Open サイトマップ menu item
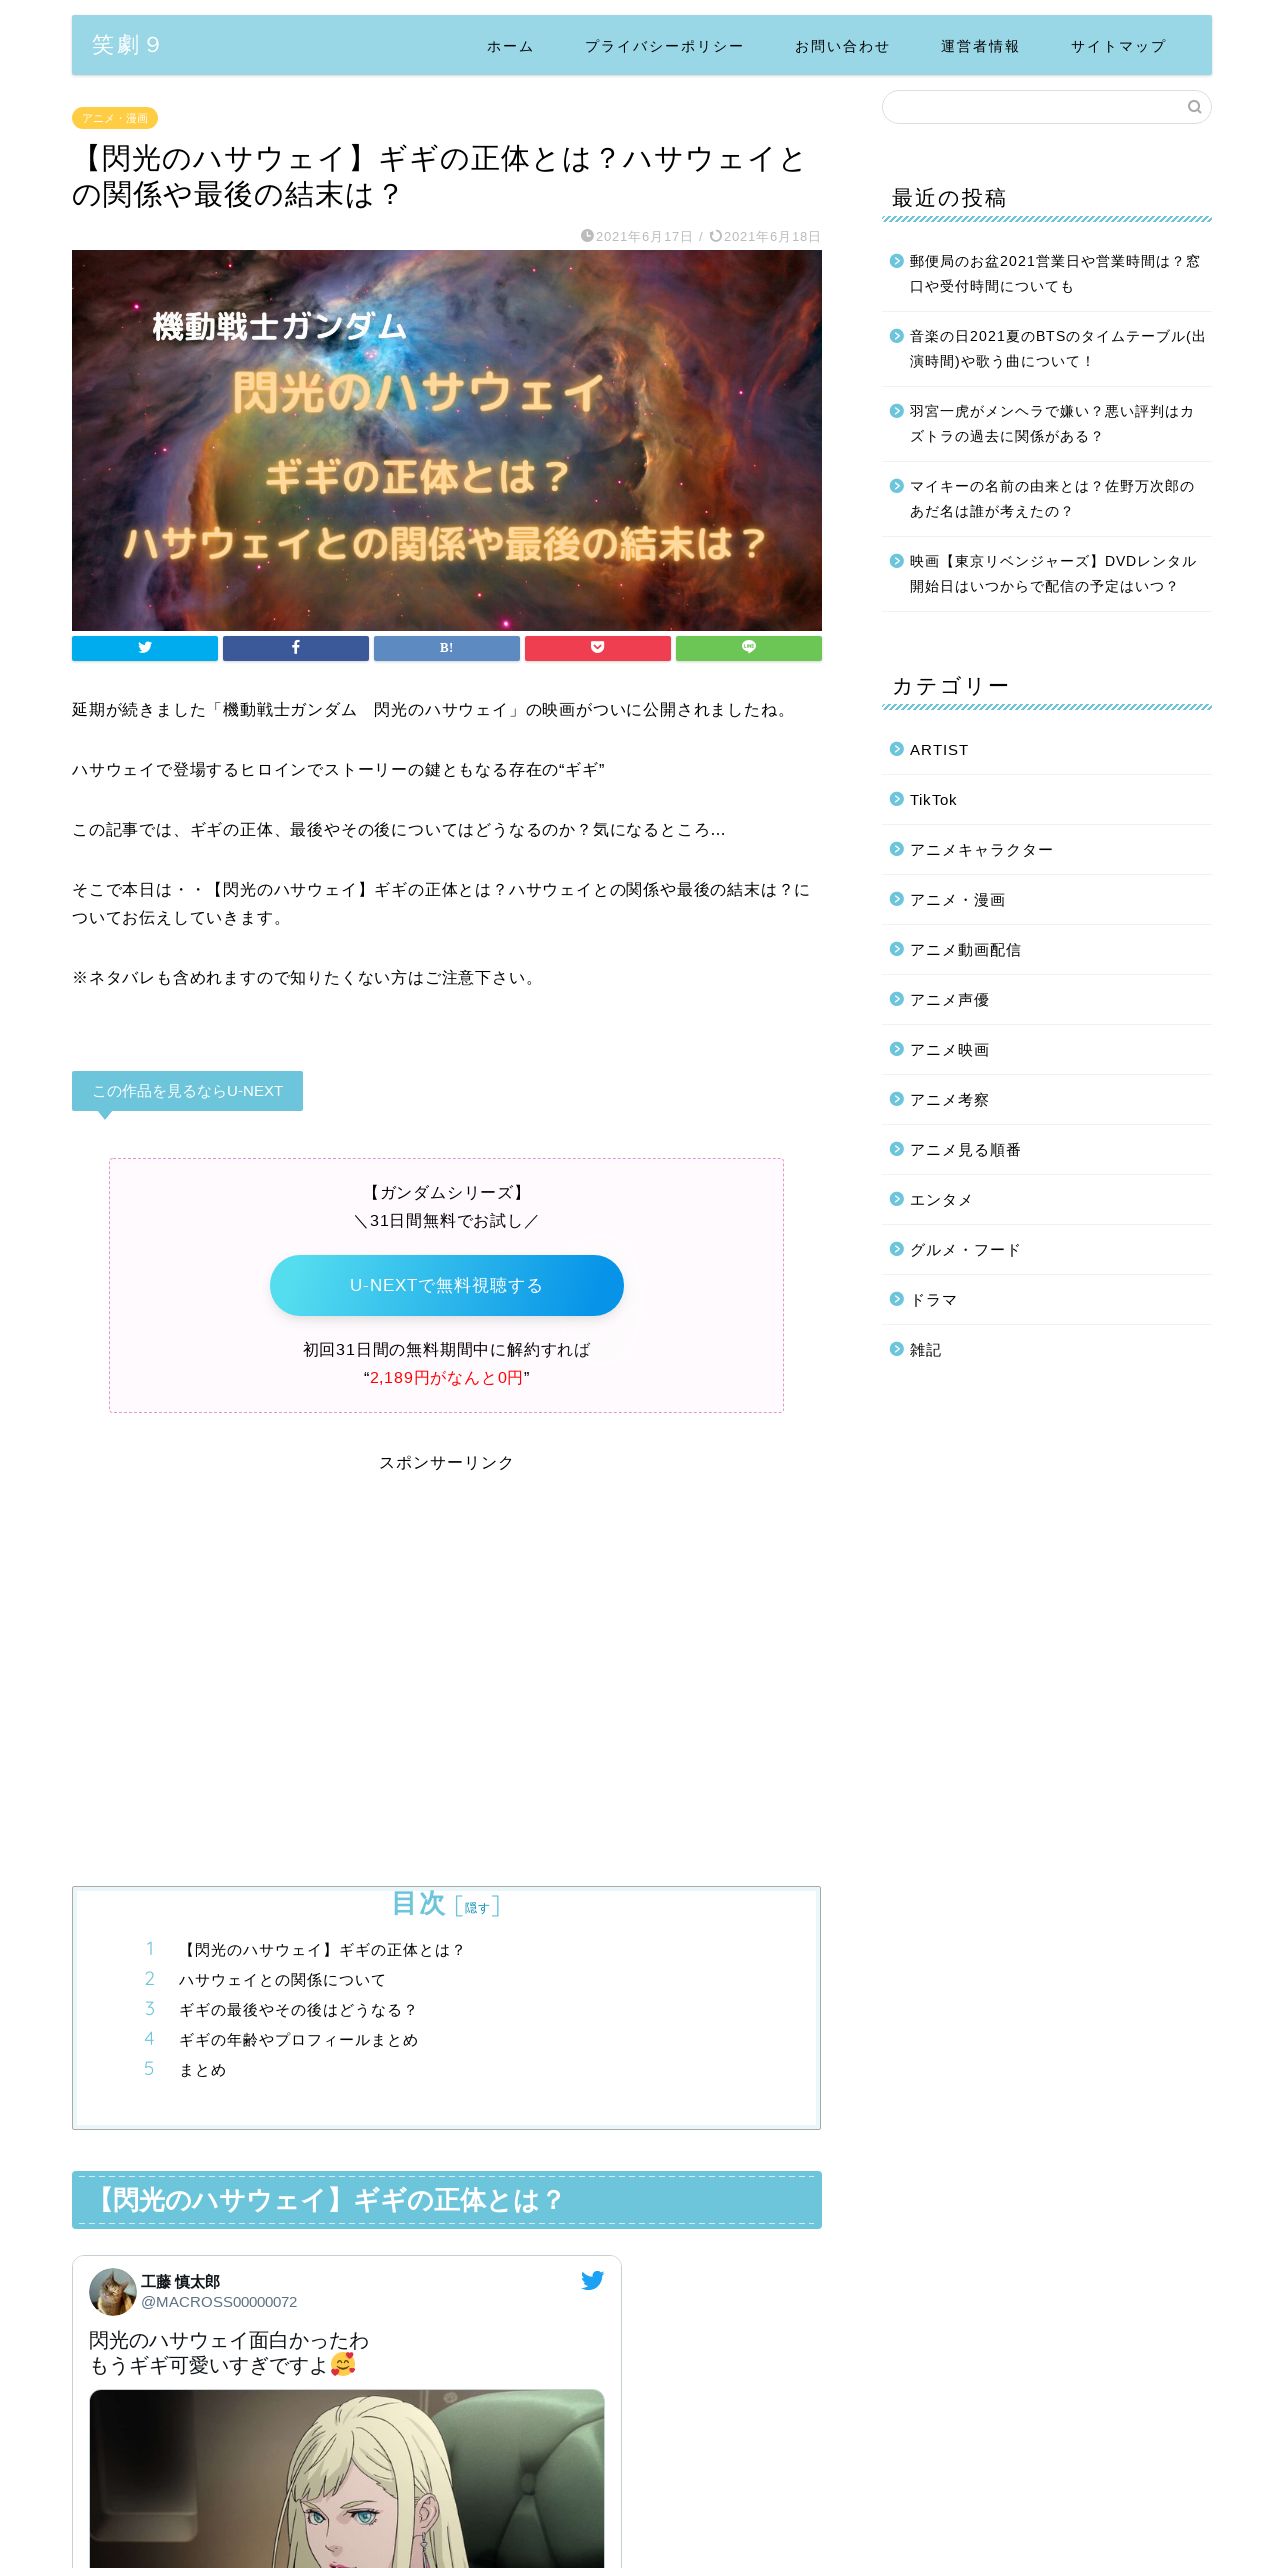This screenshot has height=2568, width=1284. [x=1118, y=46]
